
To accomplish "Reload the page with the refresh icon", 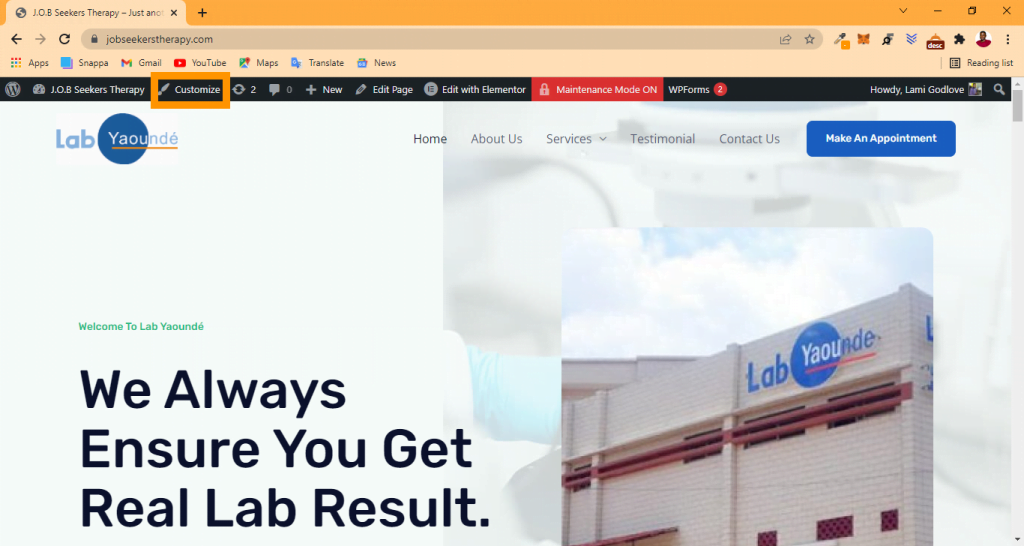I will tap(64, 39).
